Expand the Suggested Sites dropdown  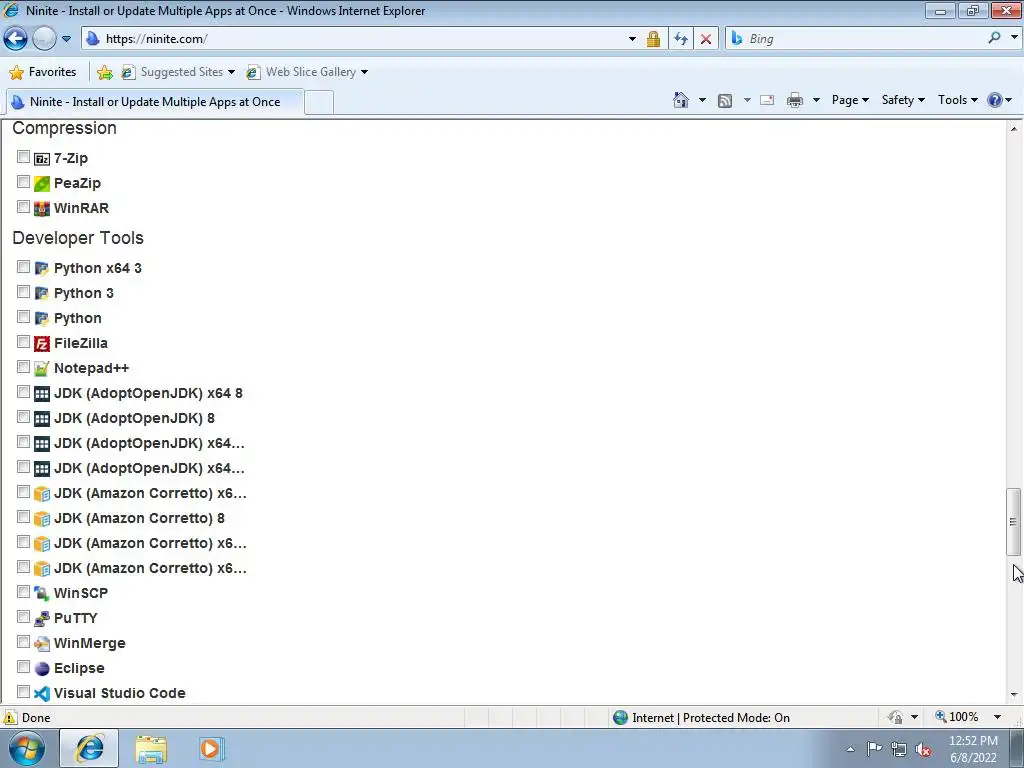coord(231,72)
